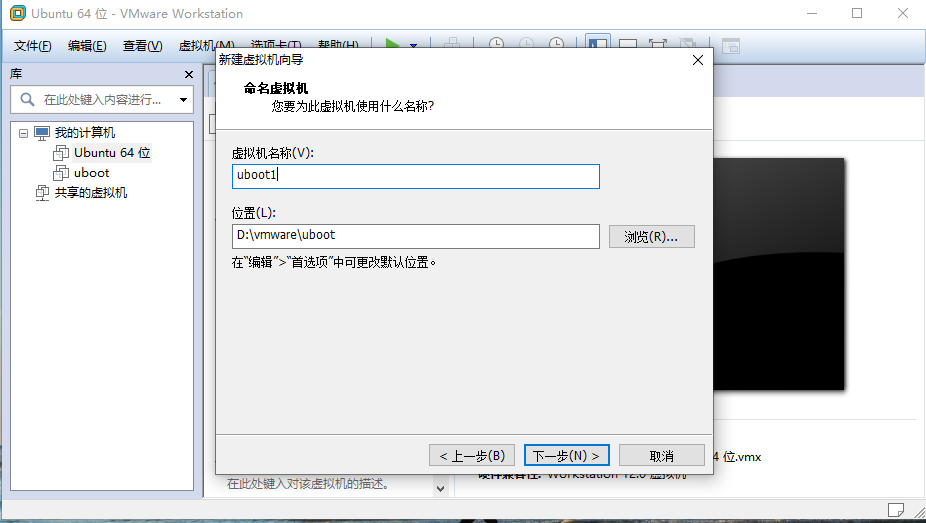The height and width of the screenshot is (523, 926).
Task: Click the revert-to-snapshot clock icon
Action: 526,44
